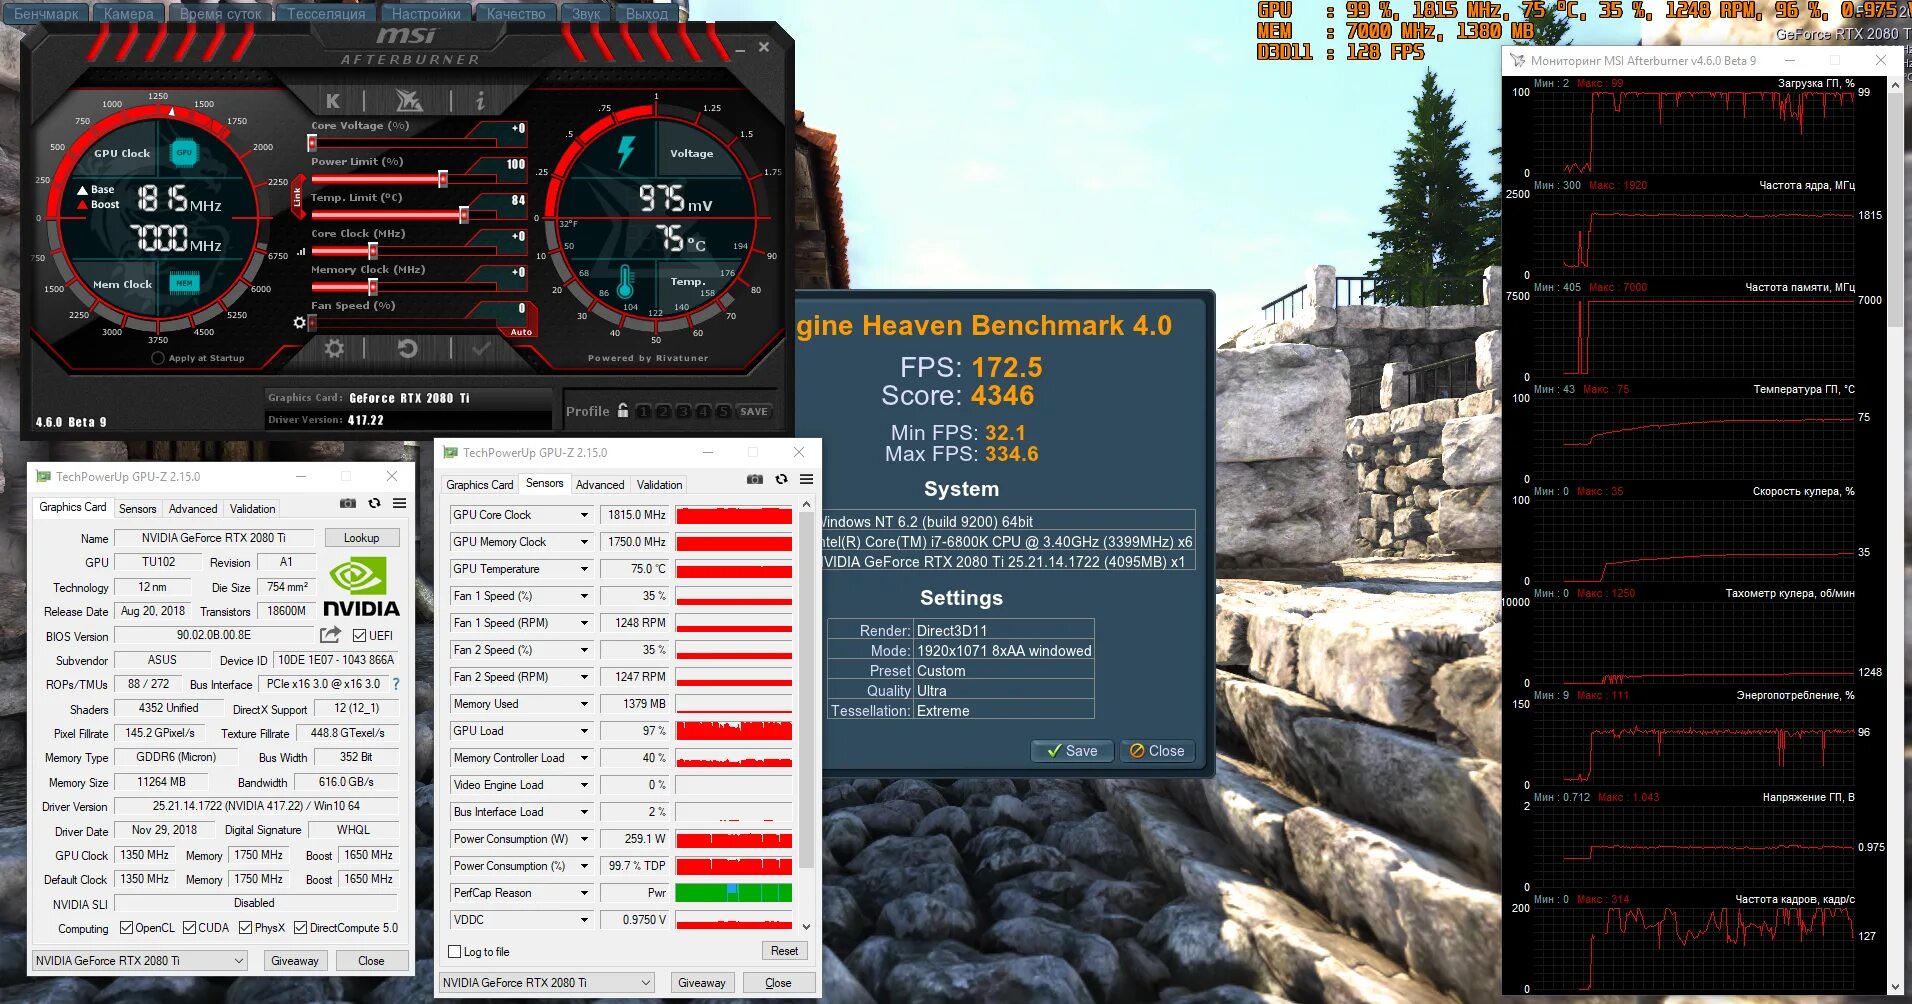Open Afterburner settings gear icon
Viewport: 1912px width, 1004px height.
334,348
